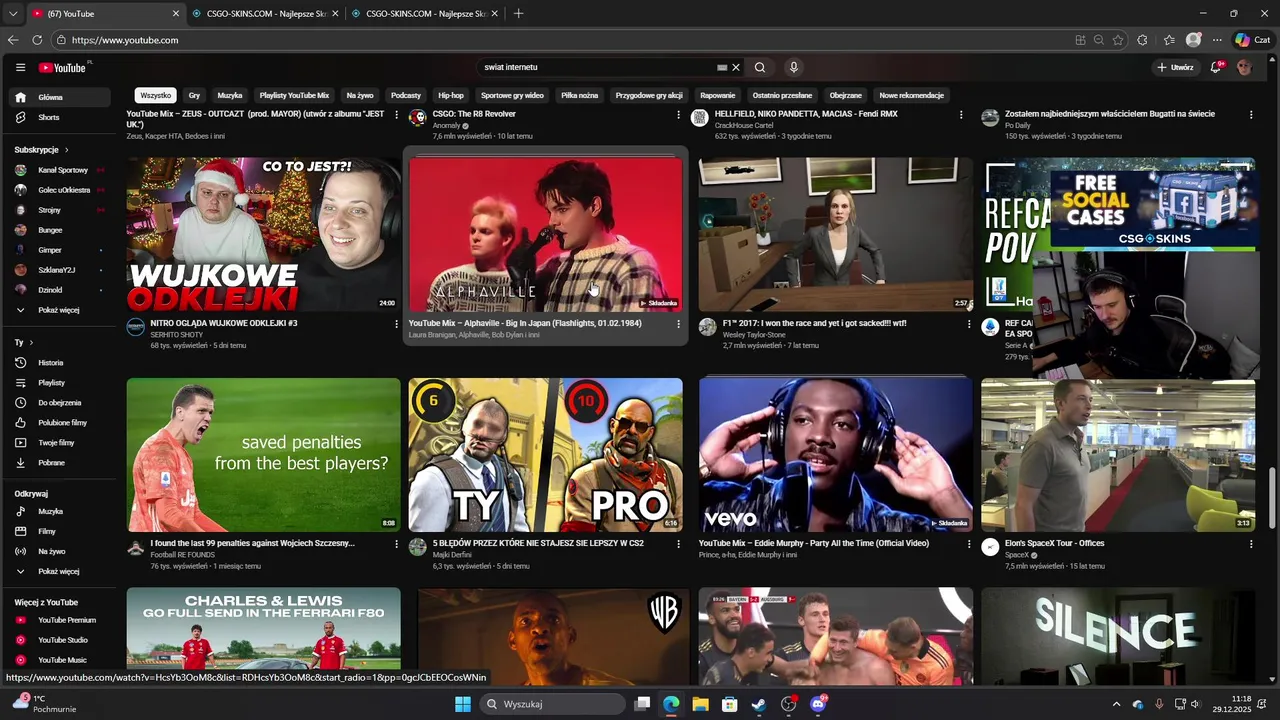Open the SERHITO SHOTY channel link
This screenshot has height=720, width=1280.
coord(176,334)
